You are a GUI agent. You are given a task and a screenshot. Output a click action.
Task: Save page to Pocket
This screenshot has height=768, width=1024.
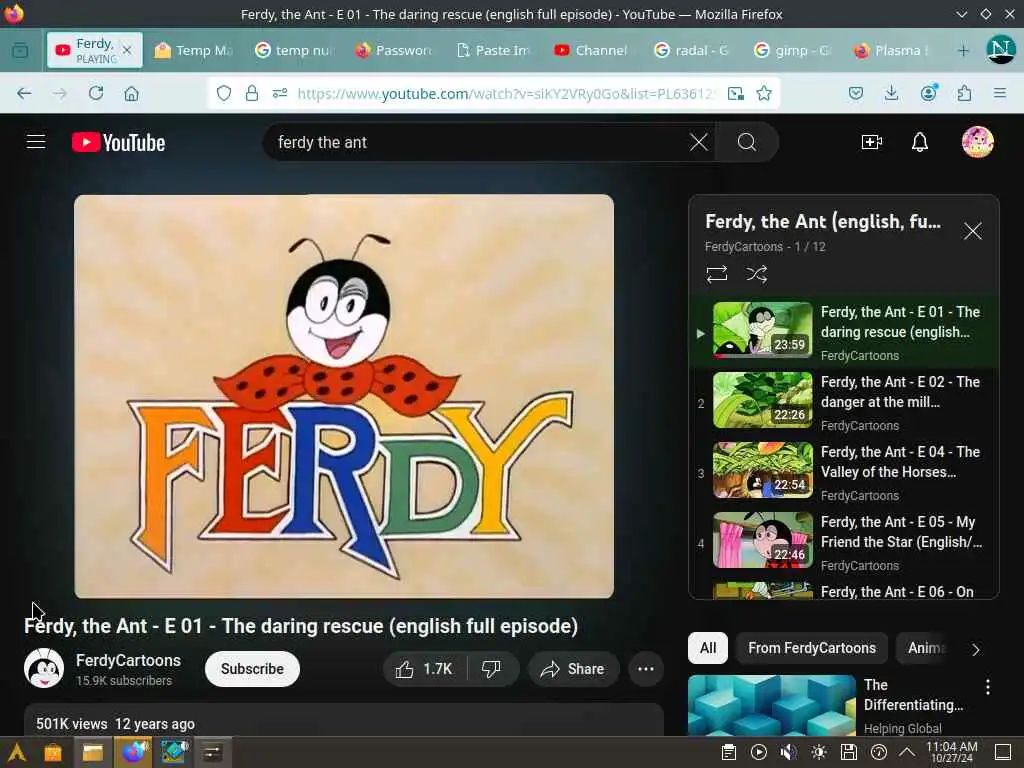tap(856, 93)
